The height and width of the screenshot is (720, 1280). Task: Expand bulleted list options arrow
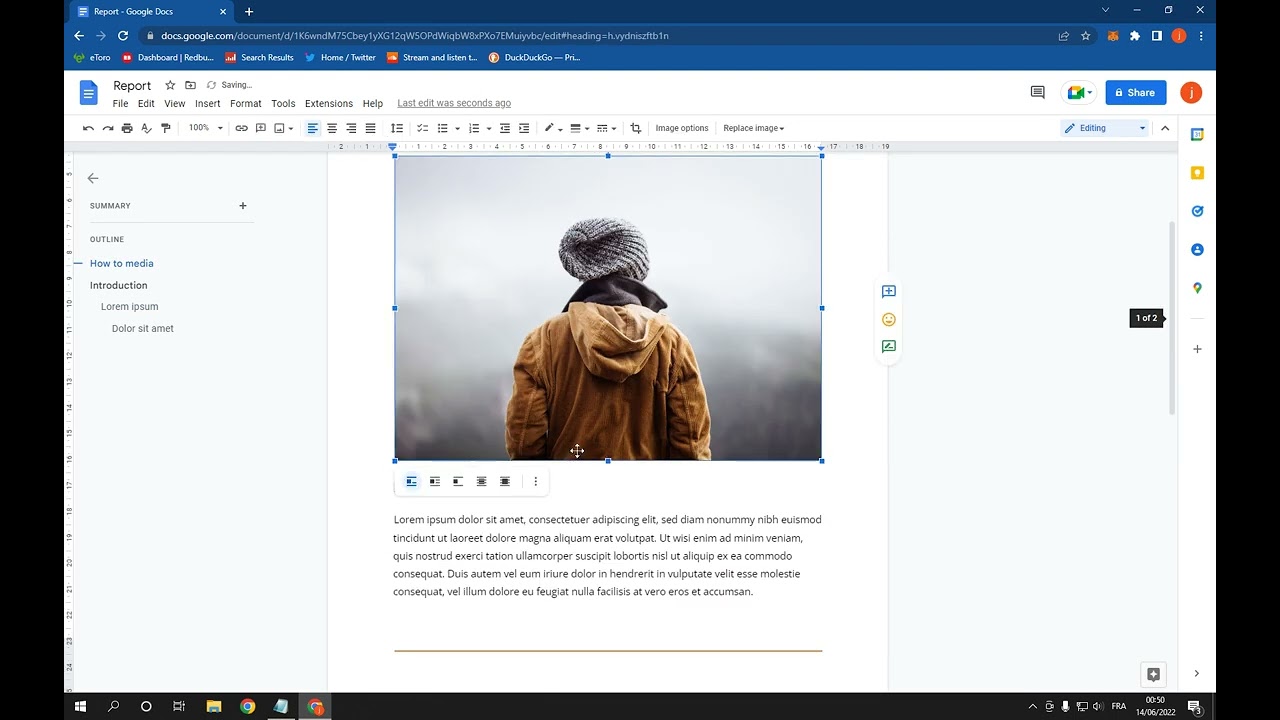pos(457,128)
